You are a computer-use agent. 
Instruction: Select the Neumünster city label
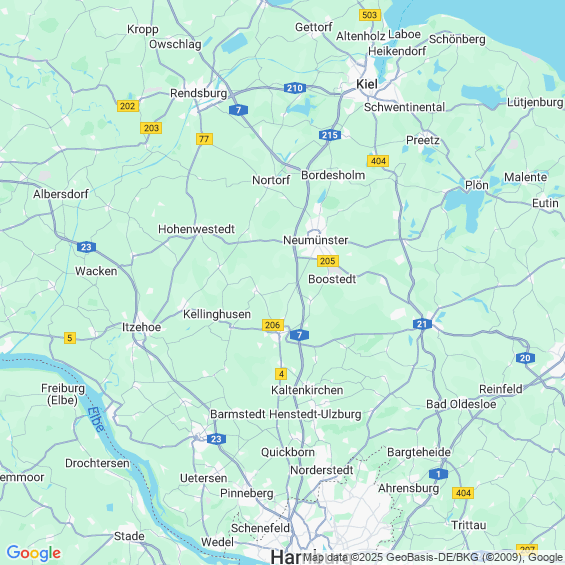click(x=316, y=240)
